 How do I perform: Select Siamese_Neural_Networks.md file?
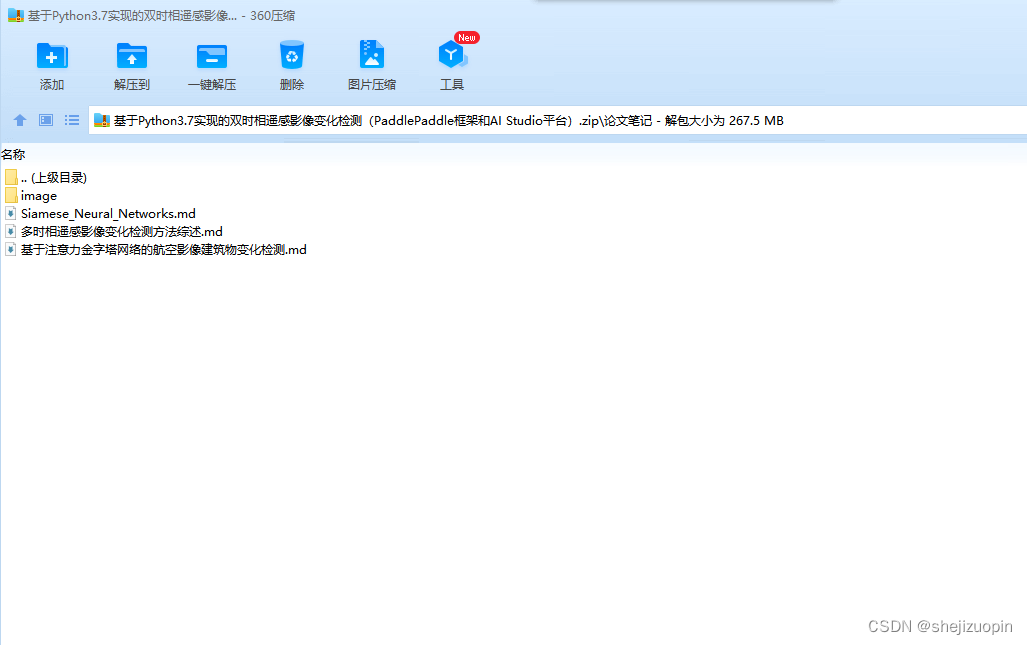point(108,213)
